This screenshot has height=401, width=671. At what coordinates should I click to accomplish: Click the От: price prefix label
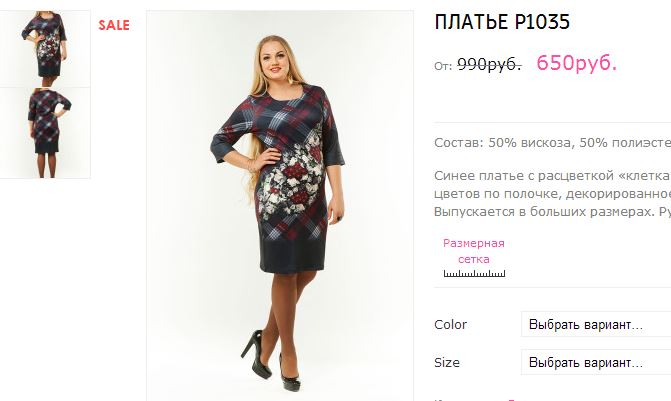[x=443, y=66]
